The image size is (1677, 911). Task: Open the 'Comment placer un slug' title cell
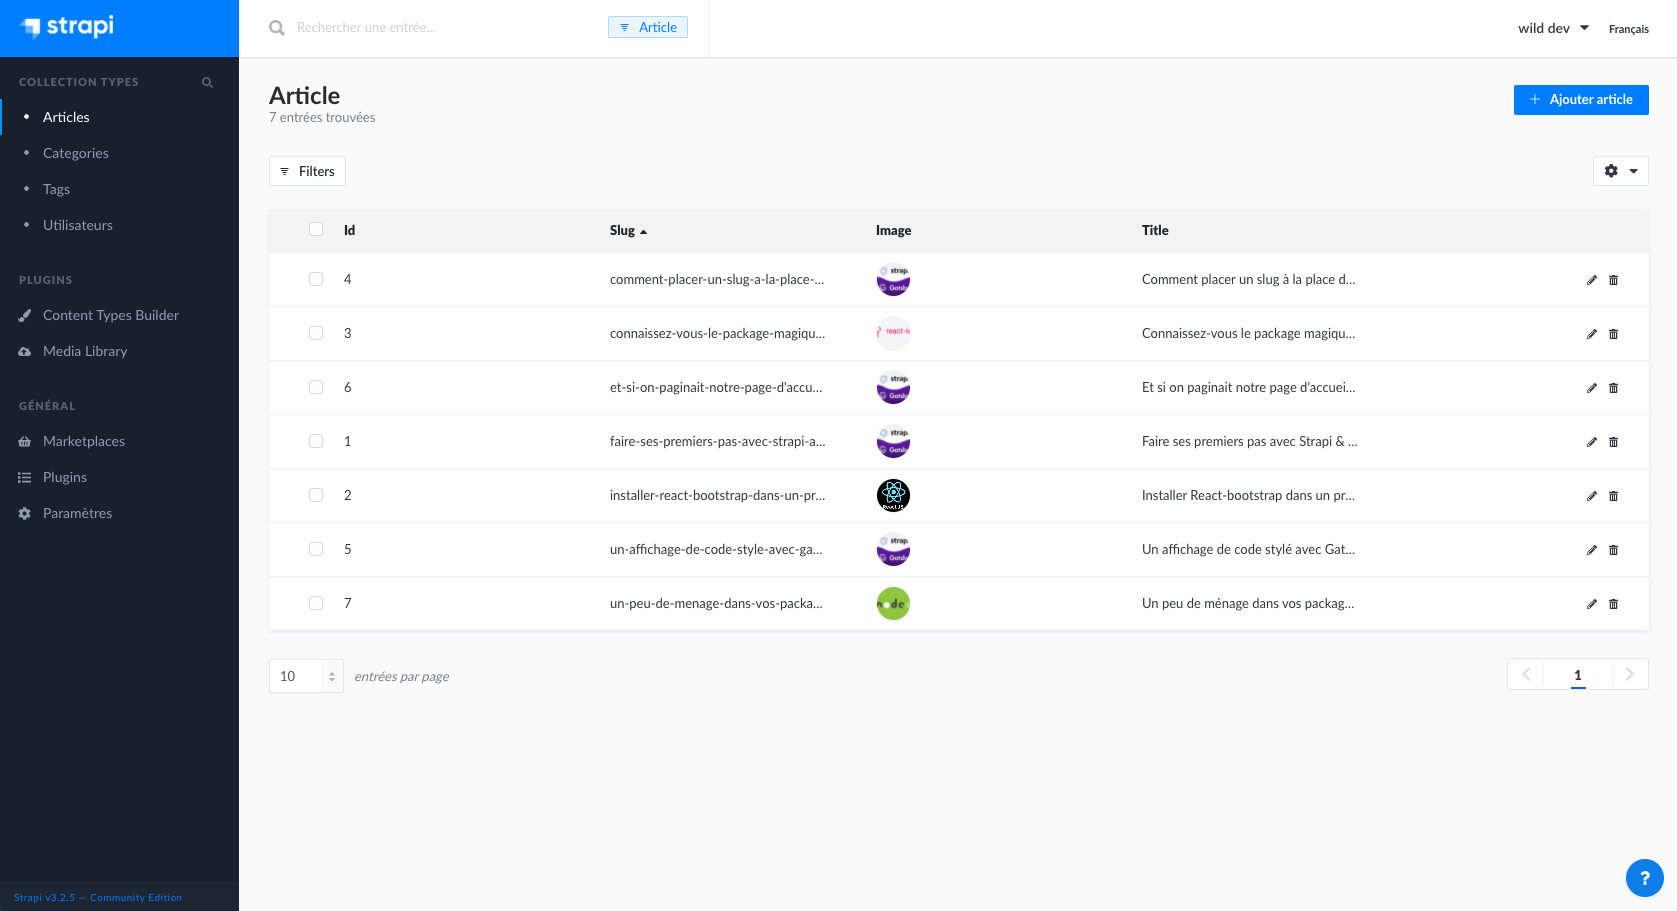[1248, 279]
